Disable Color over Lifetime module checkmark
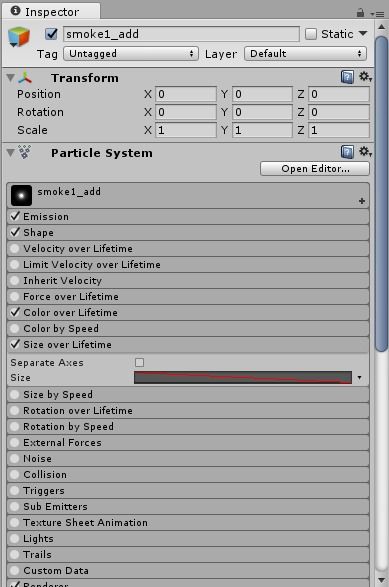Image resolution: width=389 pixels, height=587 pixels. pyautogui.click(x=15, y=312)
